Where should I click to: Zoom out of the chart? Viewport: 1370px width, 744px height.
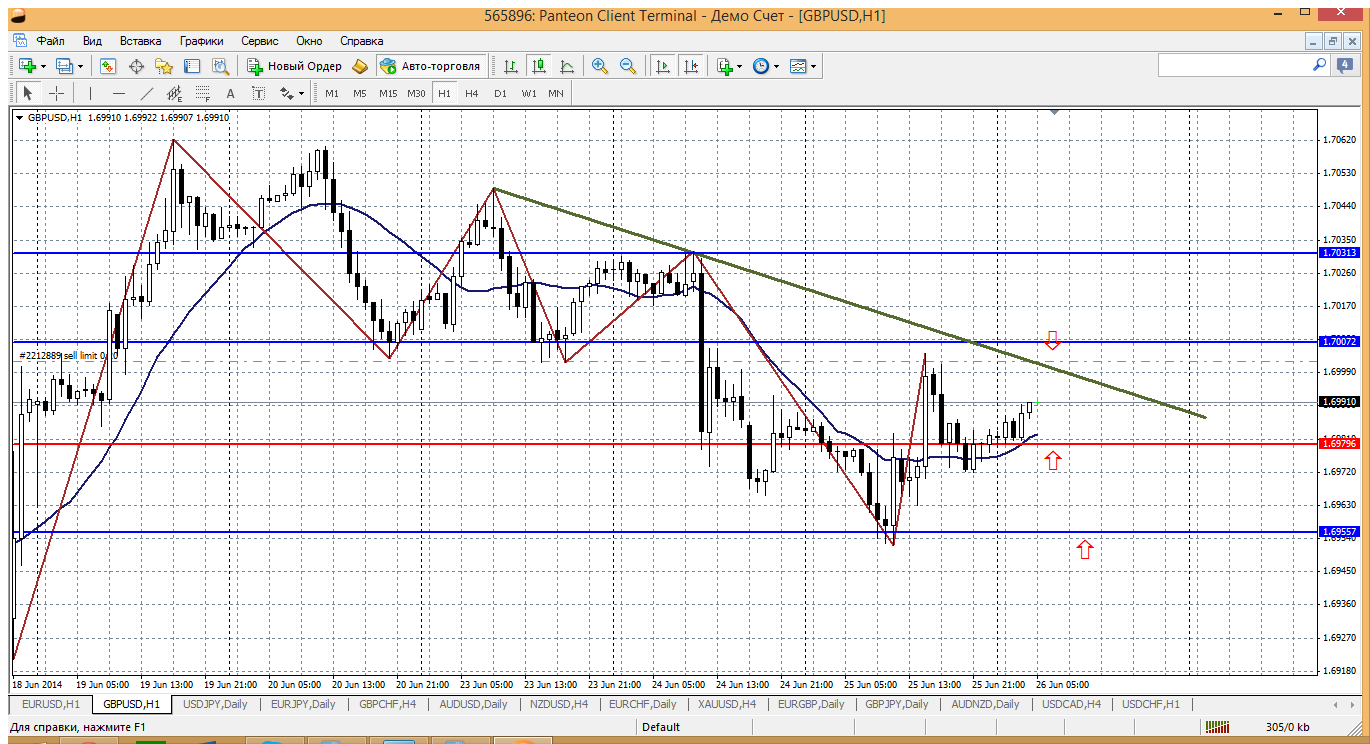[x=628, y=66]
